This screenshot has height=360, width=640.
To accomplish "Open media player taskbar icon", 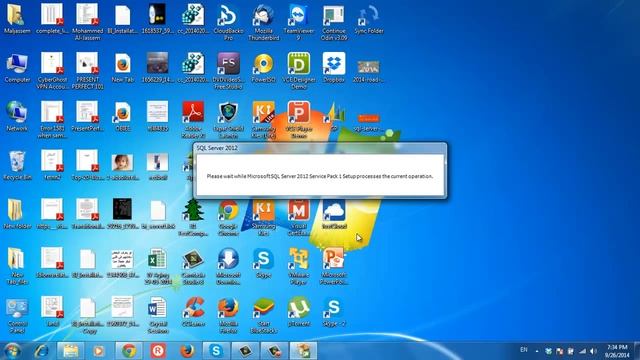I will (x=99, y=351).
